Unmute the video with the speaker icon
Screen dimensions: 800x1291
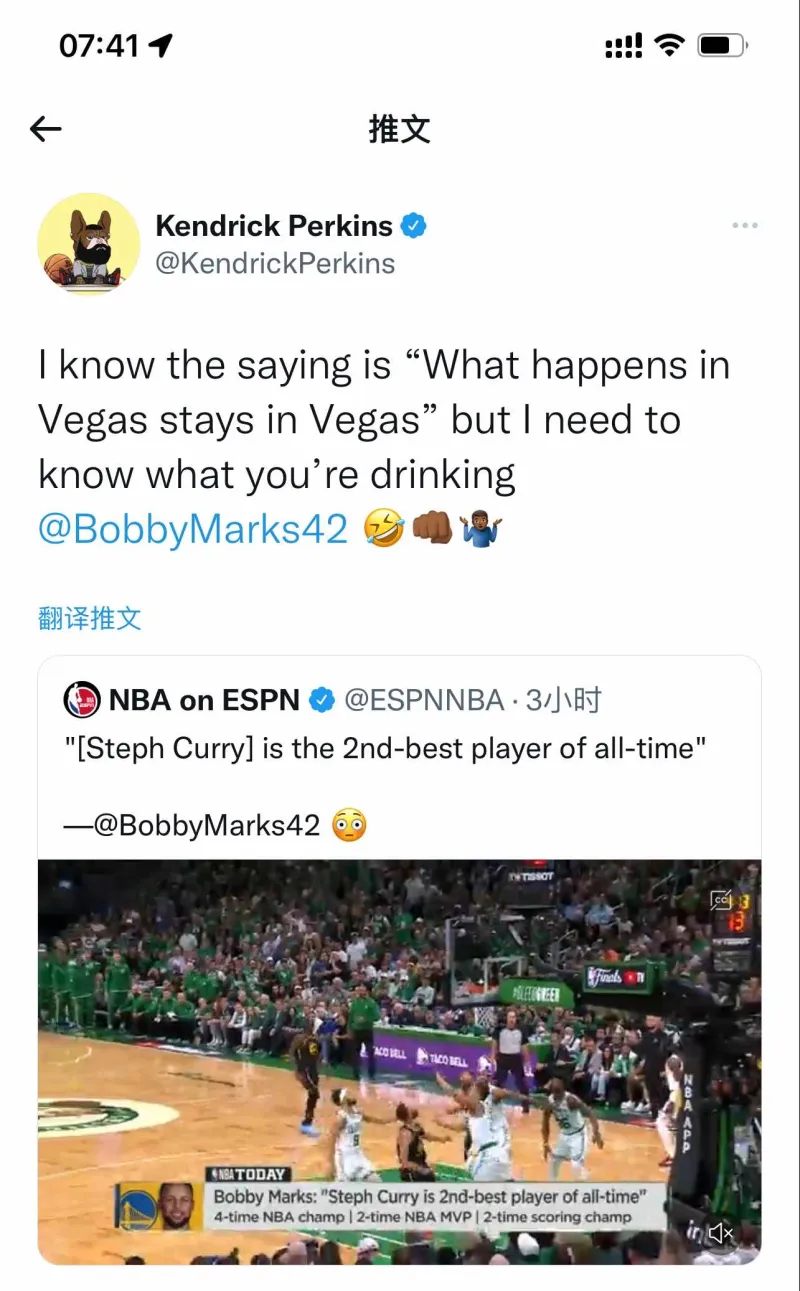[720, 1233]
